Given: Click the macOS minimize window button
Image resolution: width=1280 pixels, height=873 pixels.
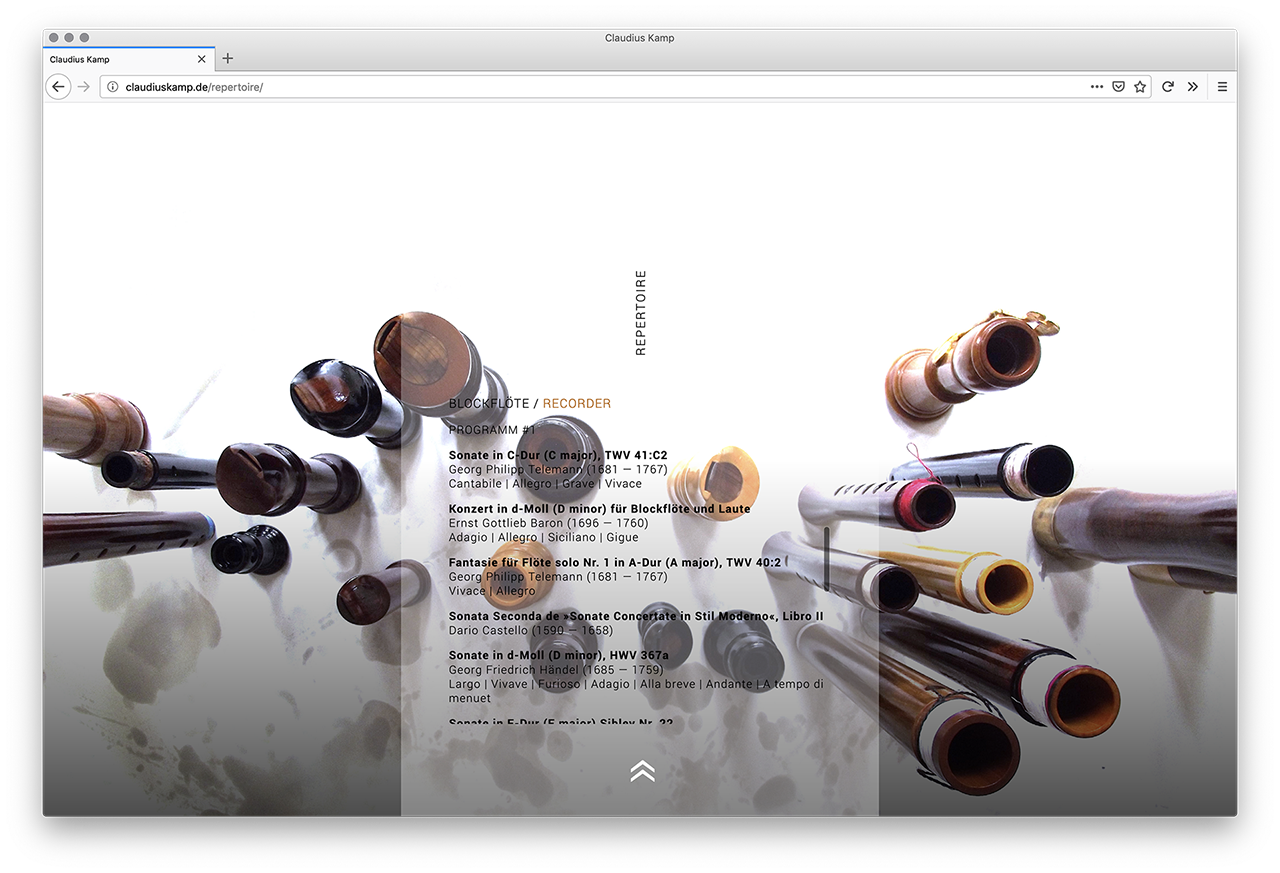Looking at the screenshot, I should [69, 38].
